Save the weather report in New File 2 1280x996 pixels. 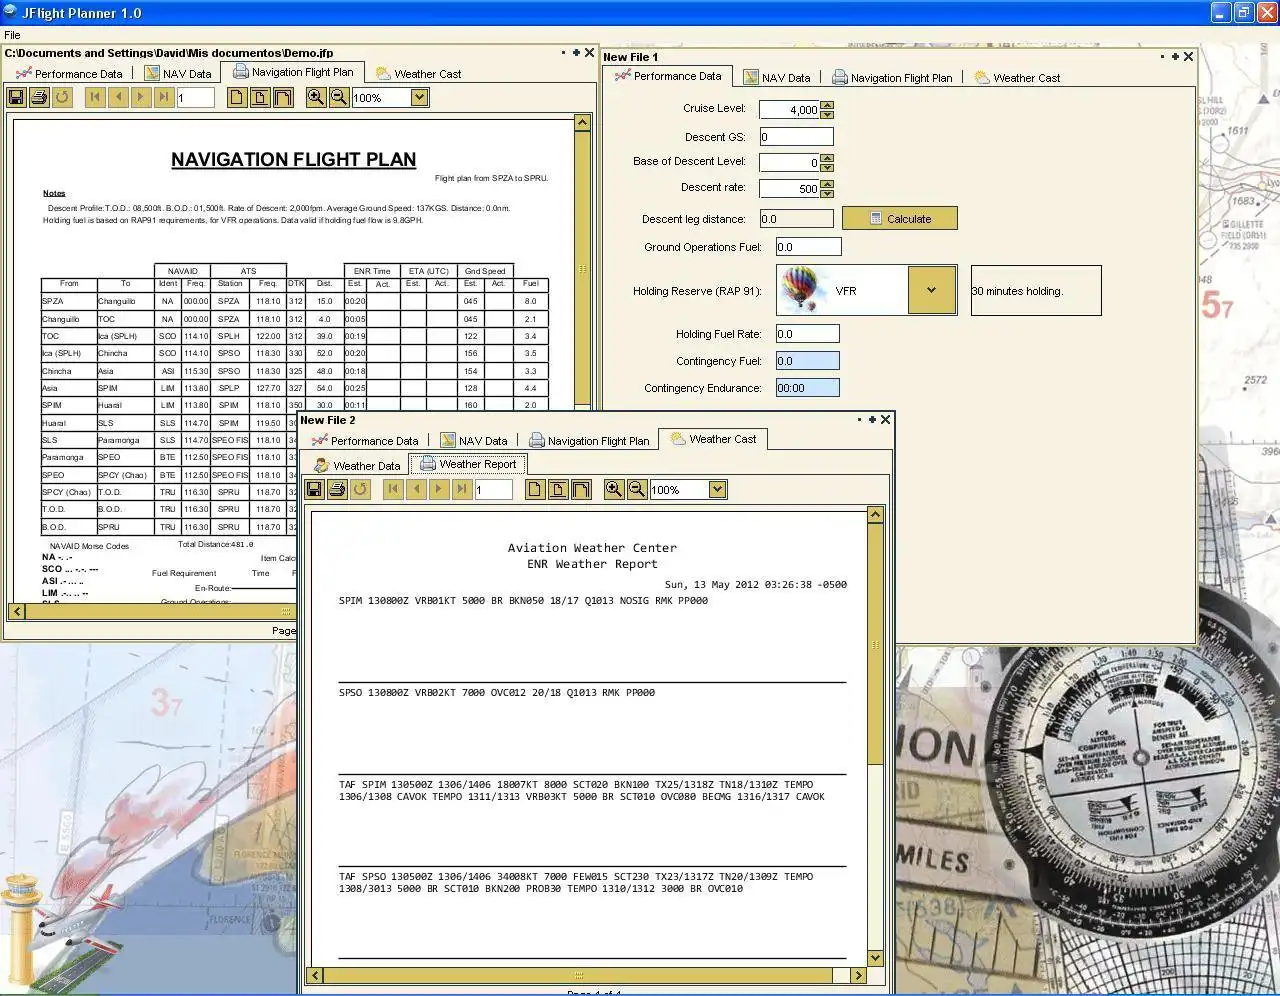point(314,489)
